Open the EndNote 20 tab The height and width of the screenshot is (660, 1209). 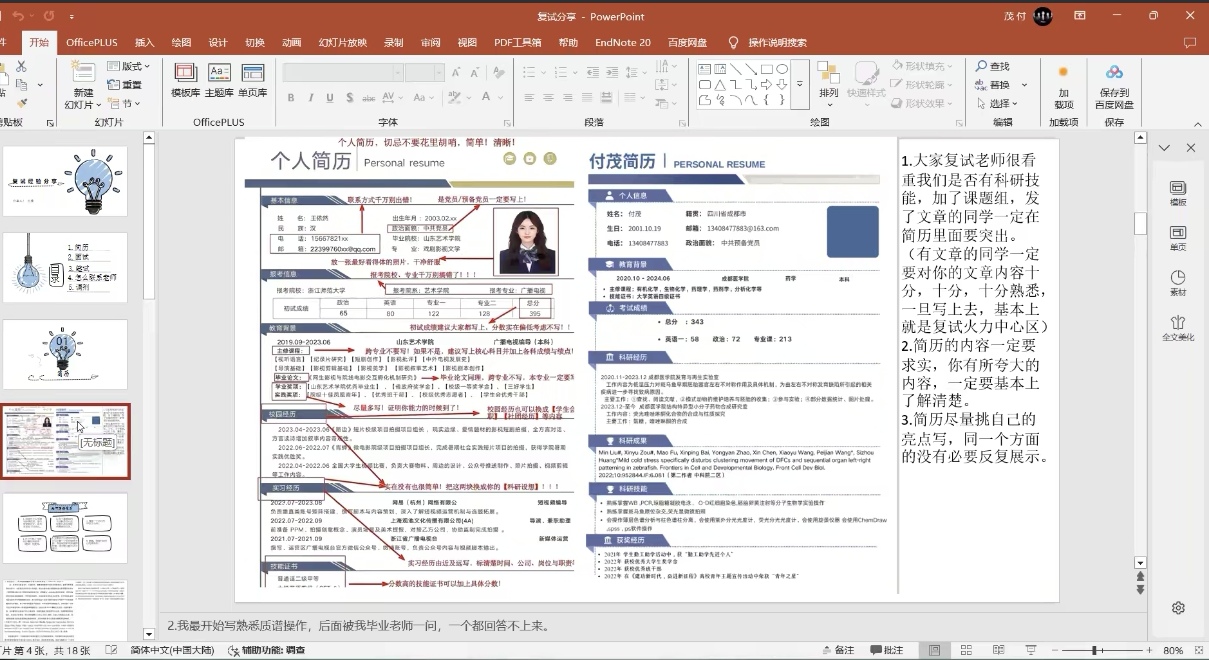pos(623,42)
